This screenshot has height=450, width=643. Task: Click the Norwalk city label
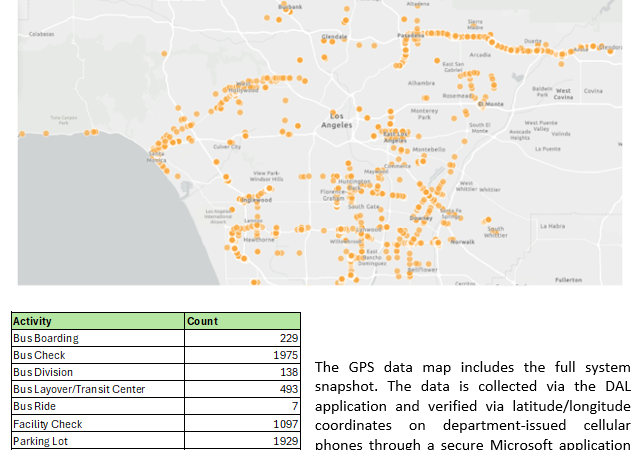[463, 242]
